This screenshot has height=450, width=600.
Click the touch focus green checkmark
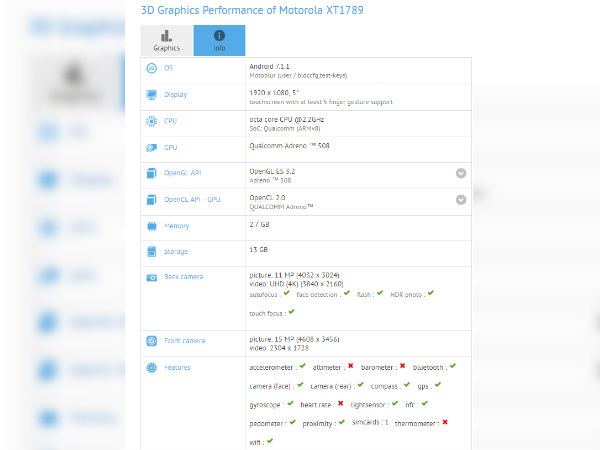pos(292,312)
